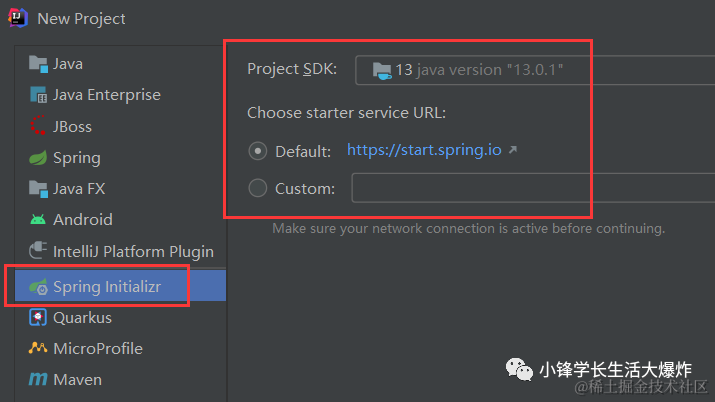This screenshot has width=715, height=402.
Task: Open the https://start.spring.io link
Action: pyautogui.click(x=424, y=150)
